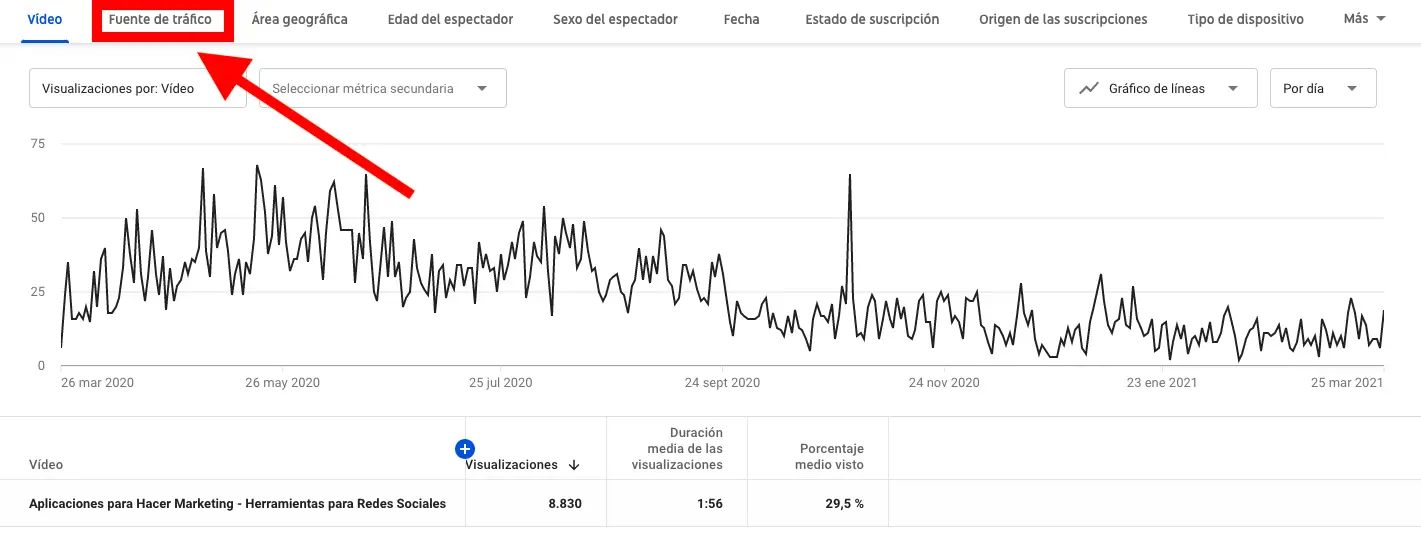Open the Área geográfica tab

pos(300,20)
